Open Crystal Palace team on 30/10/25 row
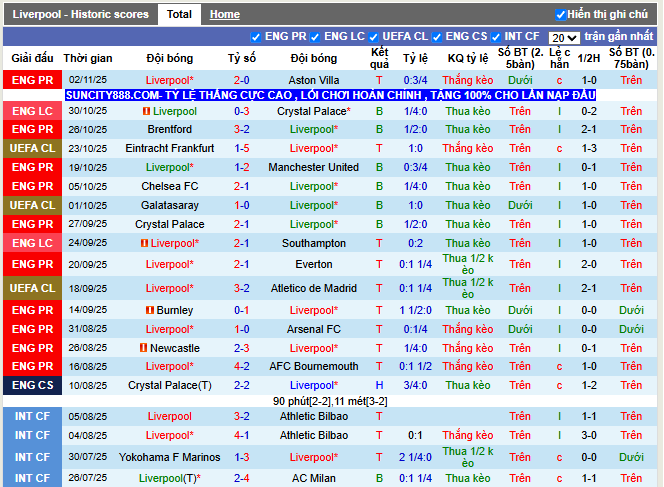 pos(314,111)
